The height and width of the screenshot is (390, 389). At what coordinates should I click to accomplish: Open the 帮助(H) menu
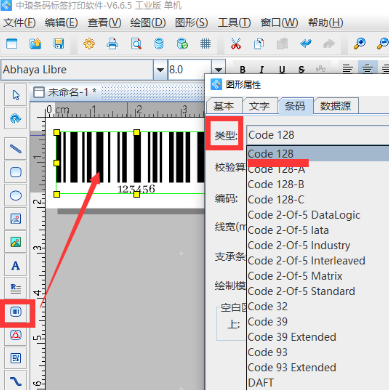(x=325, y=23)
